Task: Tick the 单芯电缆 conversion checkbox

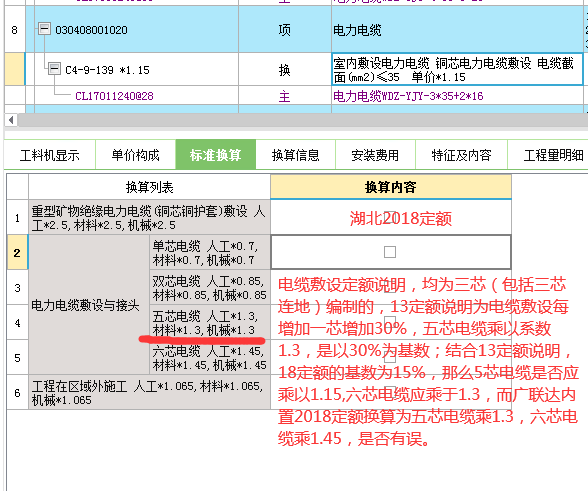Action: pos(390,252)
